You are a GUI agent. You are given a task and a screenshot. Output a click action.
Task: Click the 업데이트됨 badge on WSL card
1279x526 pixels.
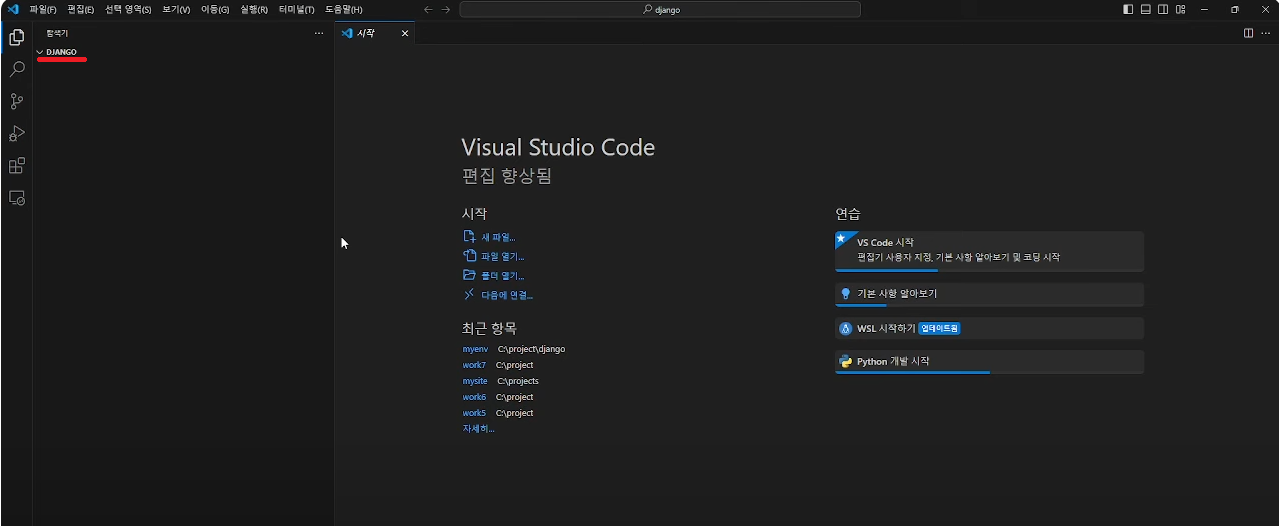939,328
